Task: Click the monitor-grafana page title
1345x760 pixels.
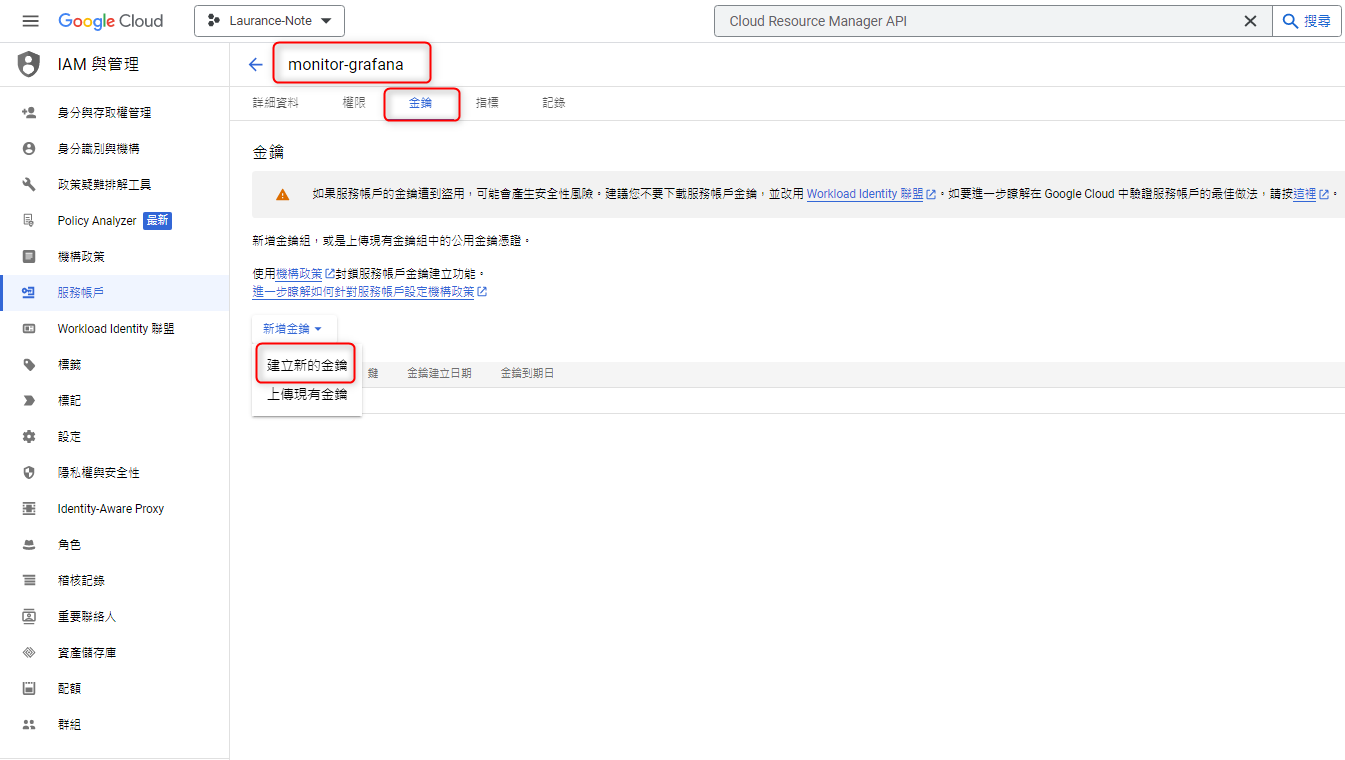Action: 346,65
